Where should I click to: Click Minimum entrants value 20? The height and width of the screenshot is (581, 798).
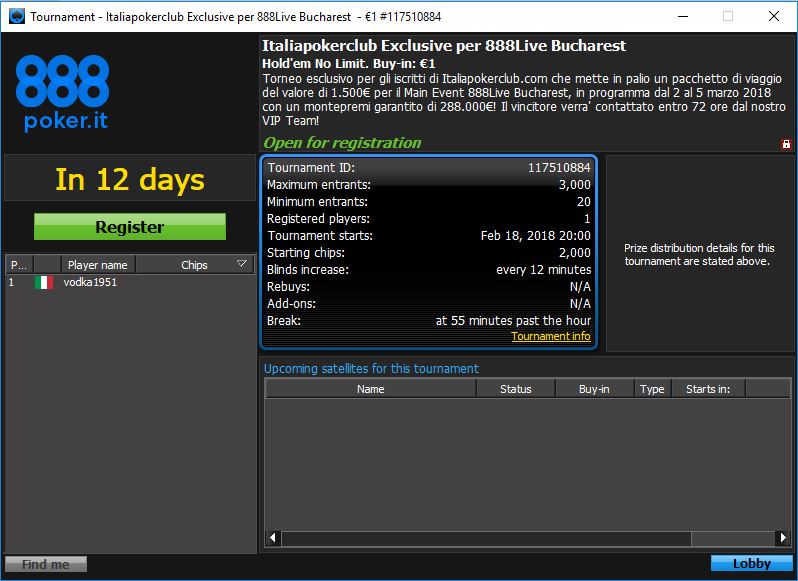584,202
